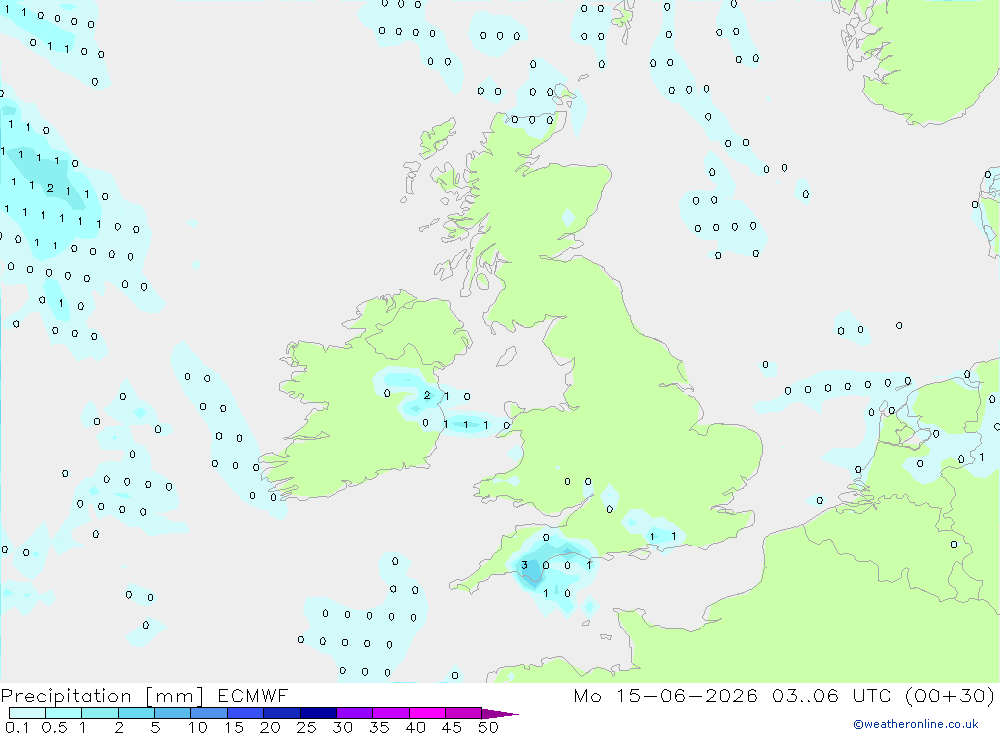The width and height of the screenshot is (1000, 733).
Task: Click the "2" precipitation value over eastern Ireland
Action: coord(427,396)
